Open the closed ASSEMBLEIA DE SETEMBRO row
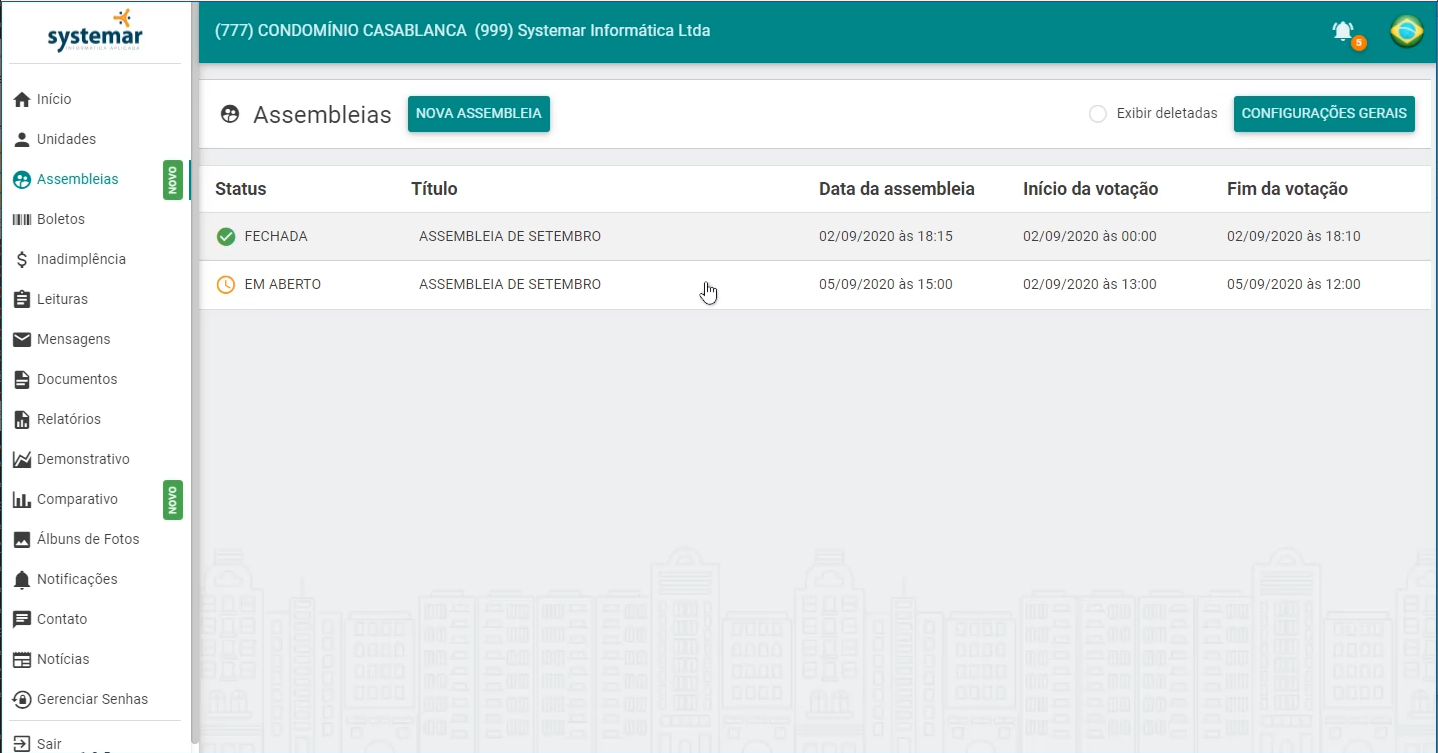1438x753 pixels. point(510,237)
